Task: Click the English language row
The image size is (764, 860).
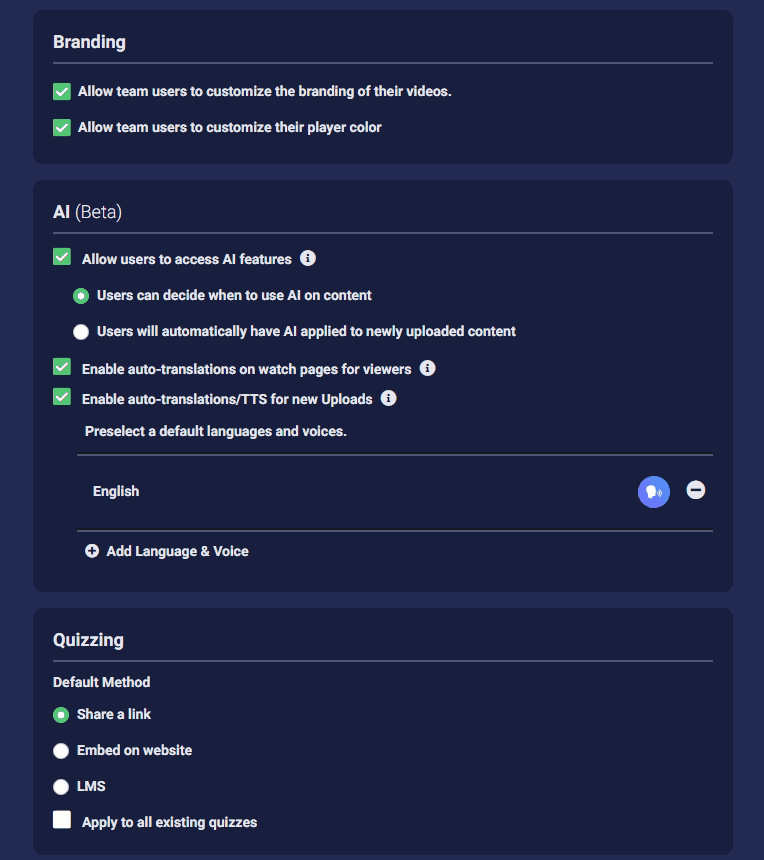Action: (x=395, y=492)
